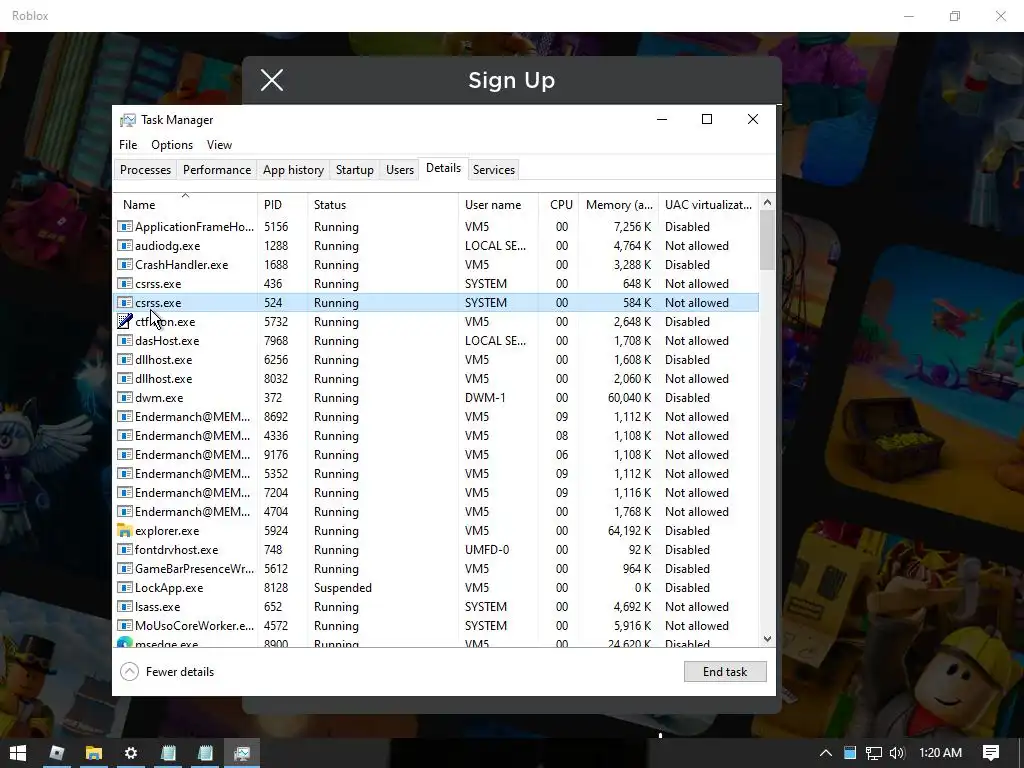The height and width of the screenshot is (768, 1024).
Task: Click the End task button
Action: (x=725, y=671)
